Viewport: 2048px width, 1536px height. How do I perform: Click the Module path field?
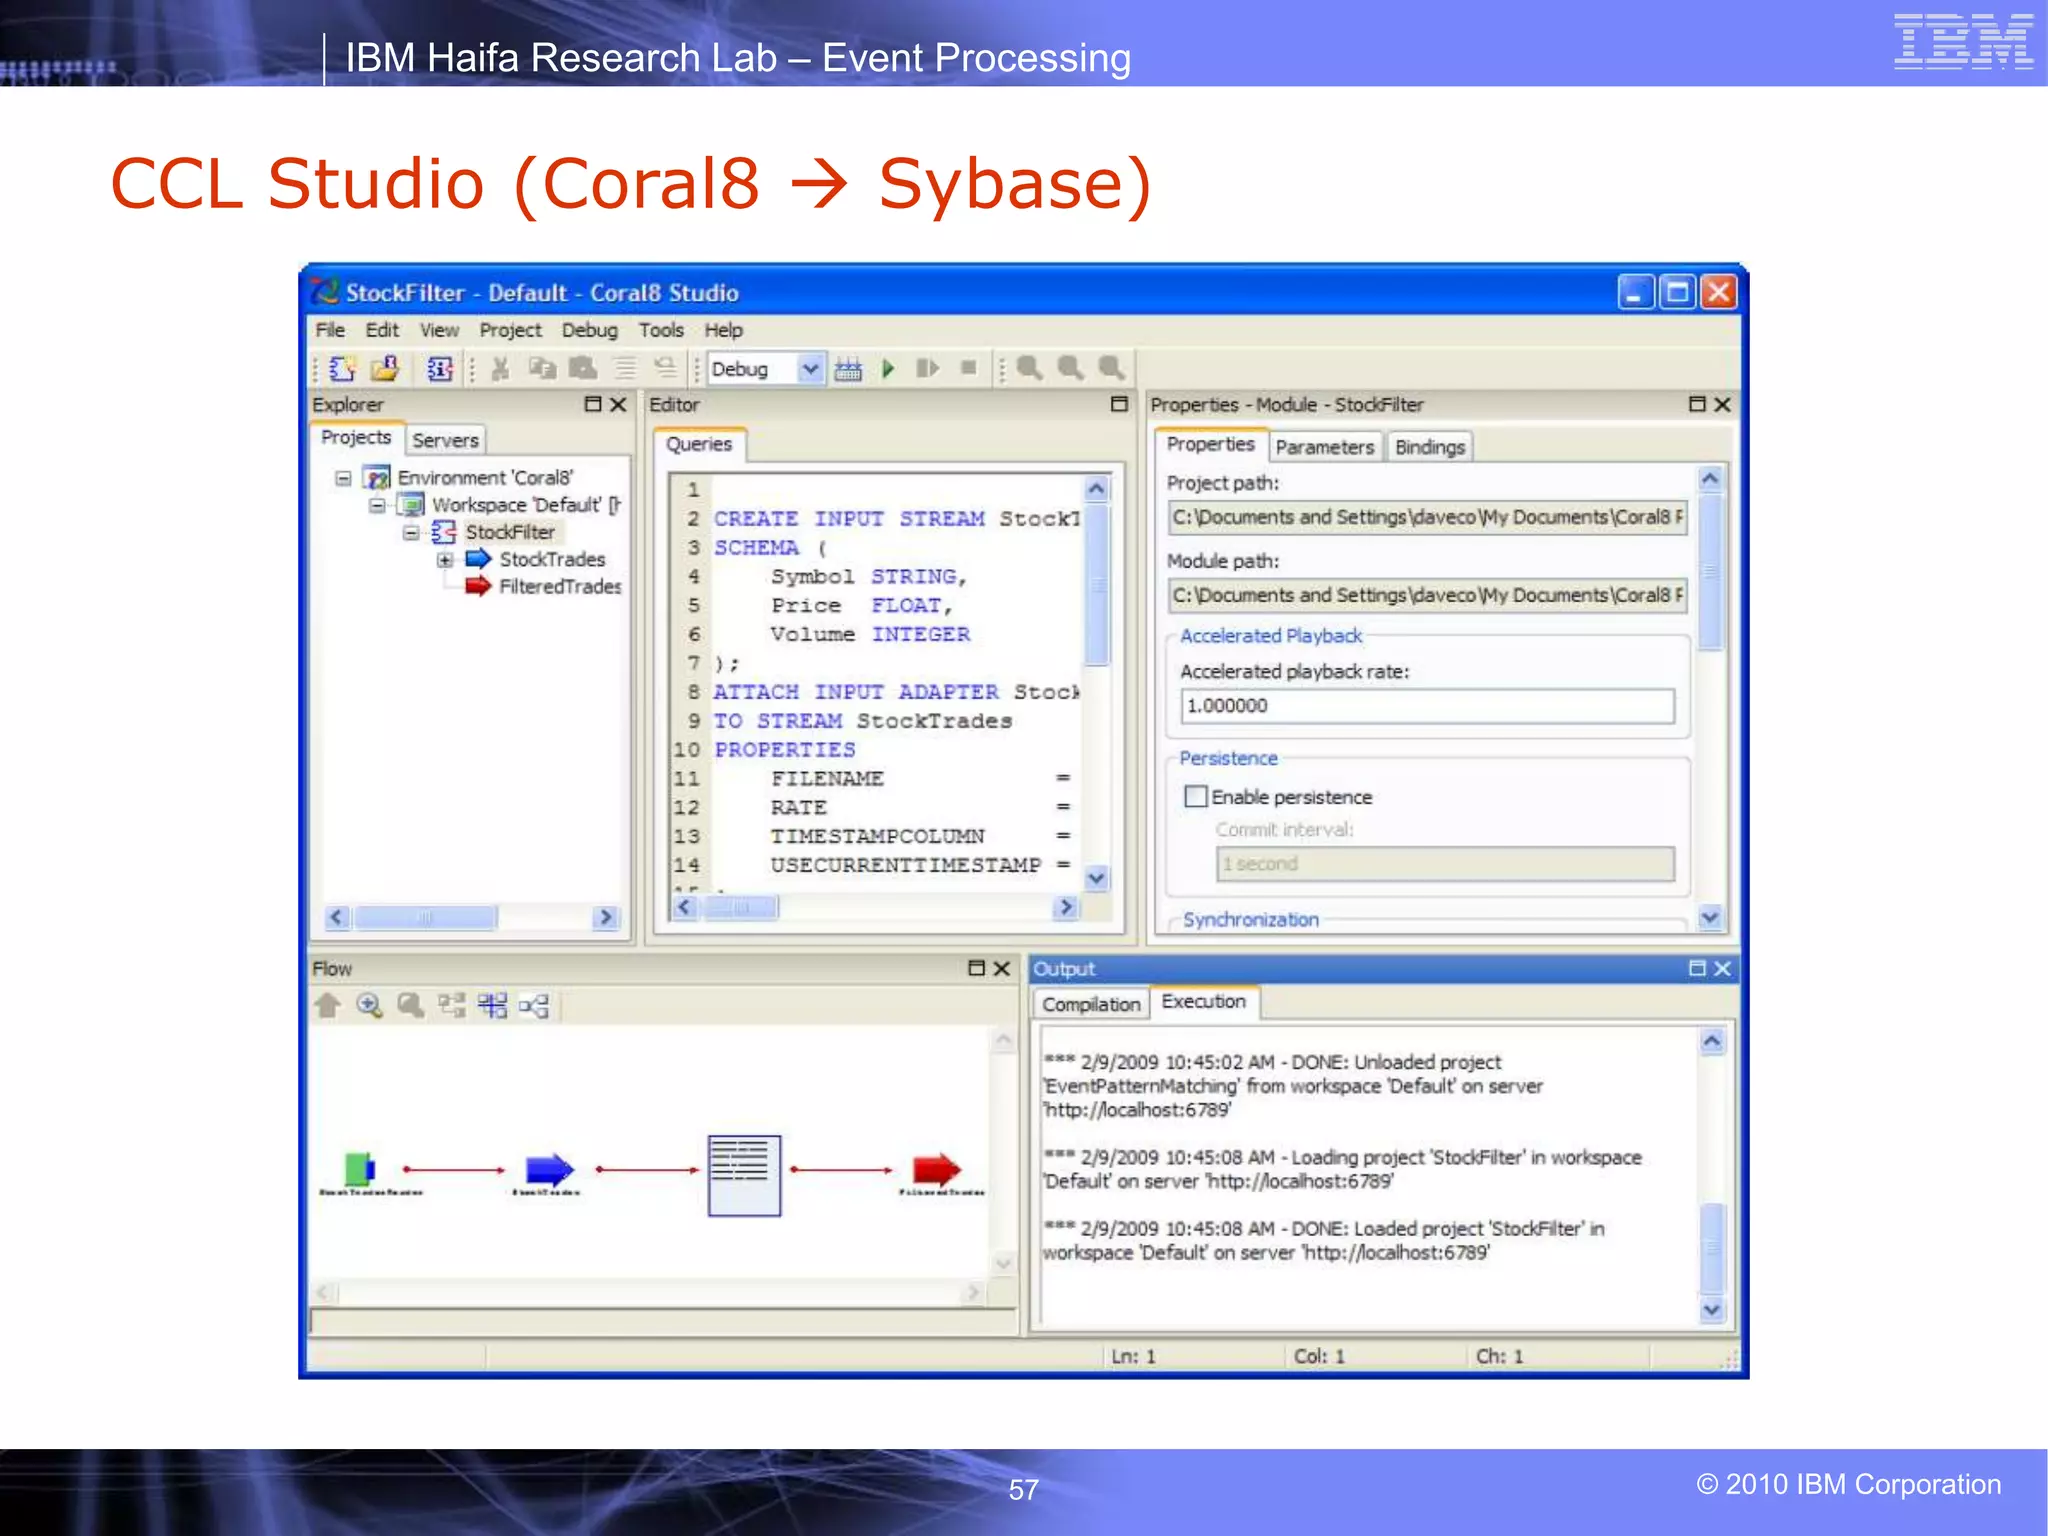point(1427,595)
